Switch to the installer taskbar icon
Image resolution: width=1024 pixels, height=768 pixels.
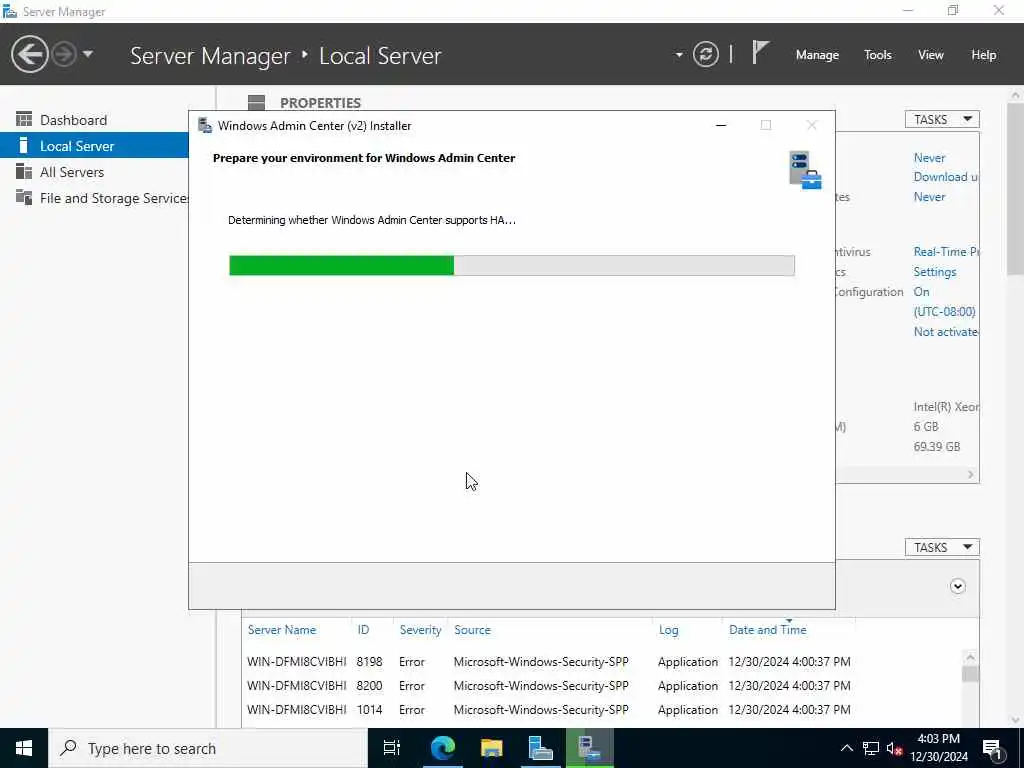590,748
